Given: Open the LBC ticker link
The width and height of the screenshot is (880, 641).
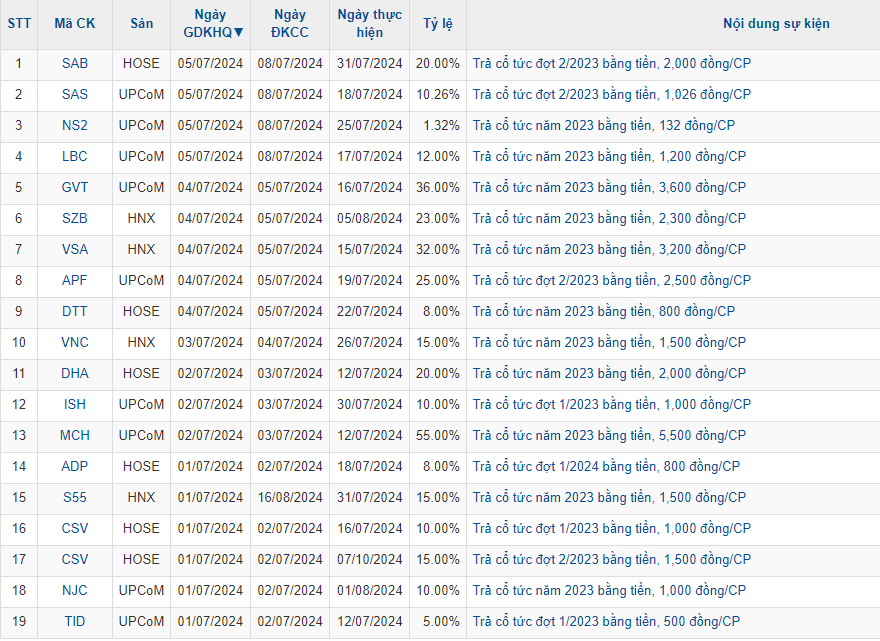Looking at the screenshot, I should 74,156.
